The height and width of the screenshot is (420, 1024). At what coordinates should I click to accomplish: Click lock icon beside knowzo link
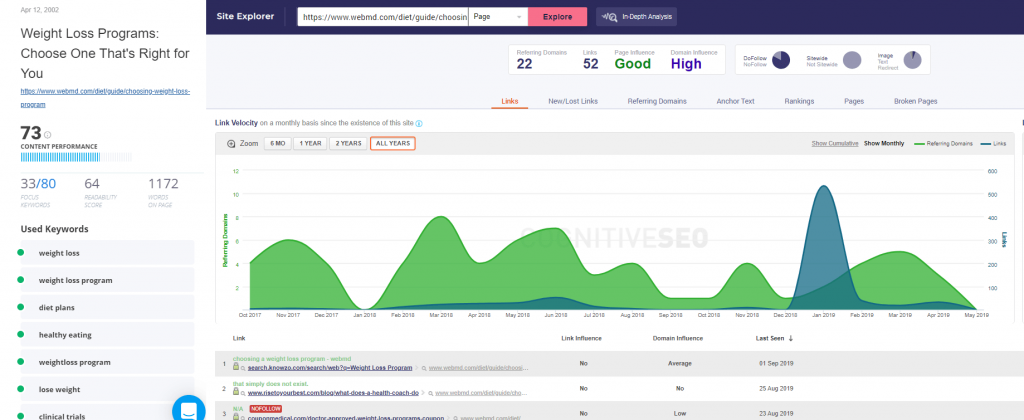pos(236,366)
